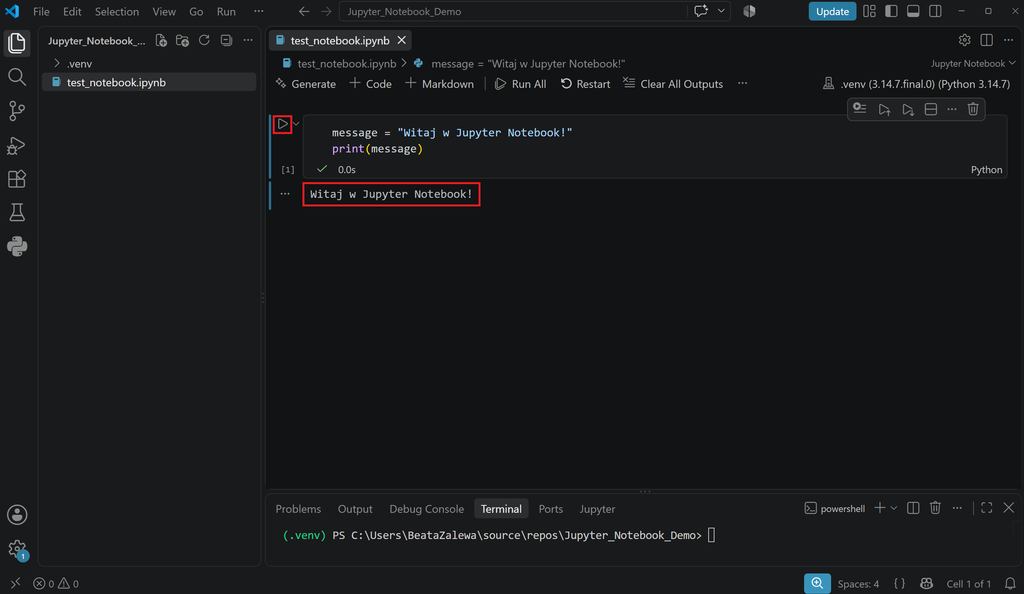The width and height of the screenshot is (1024, 594).
Task: Open the Manage gear in activity bar
Action: tap(17, 549)
